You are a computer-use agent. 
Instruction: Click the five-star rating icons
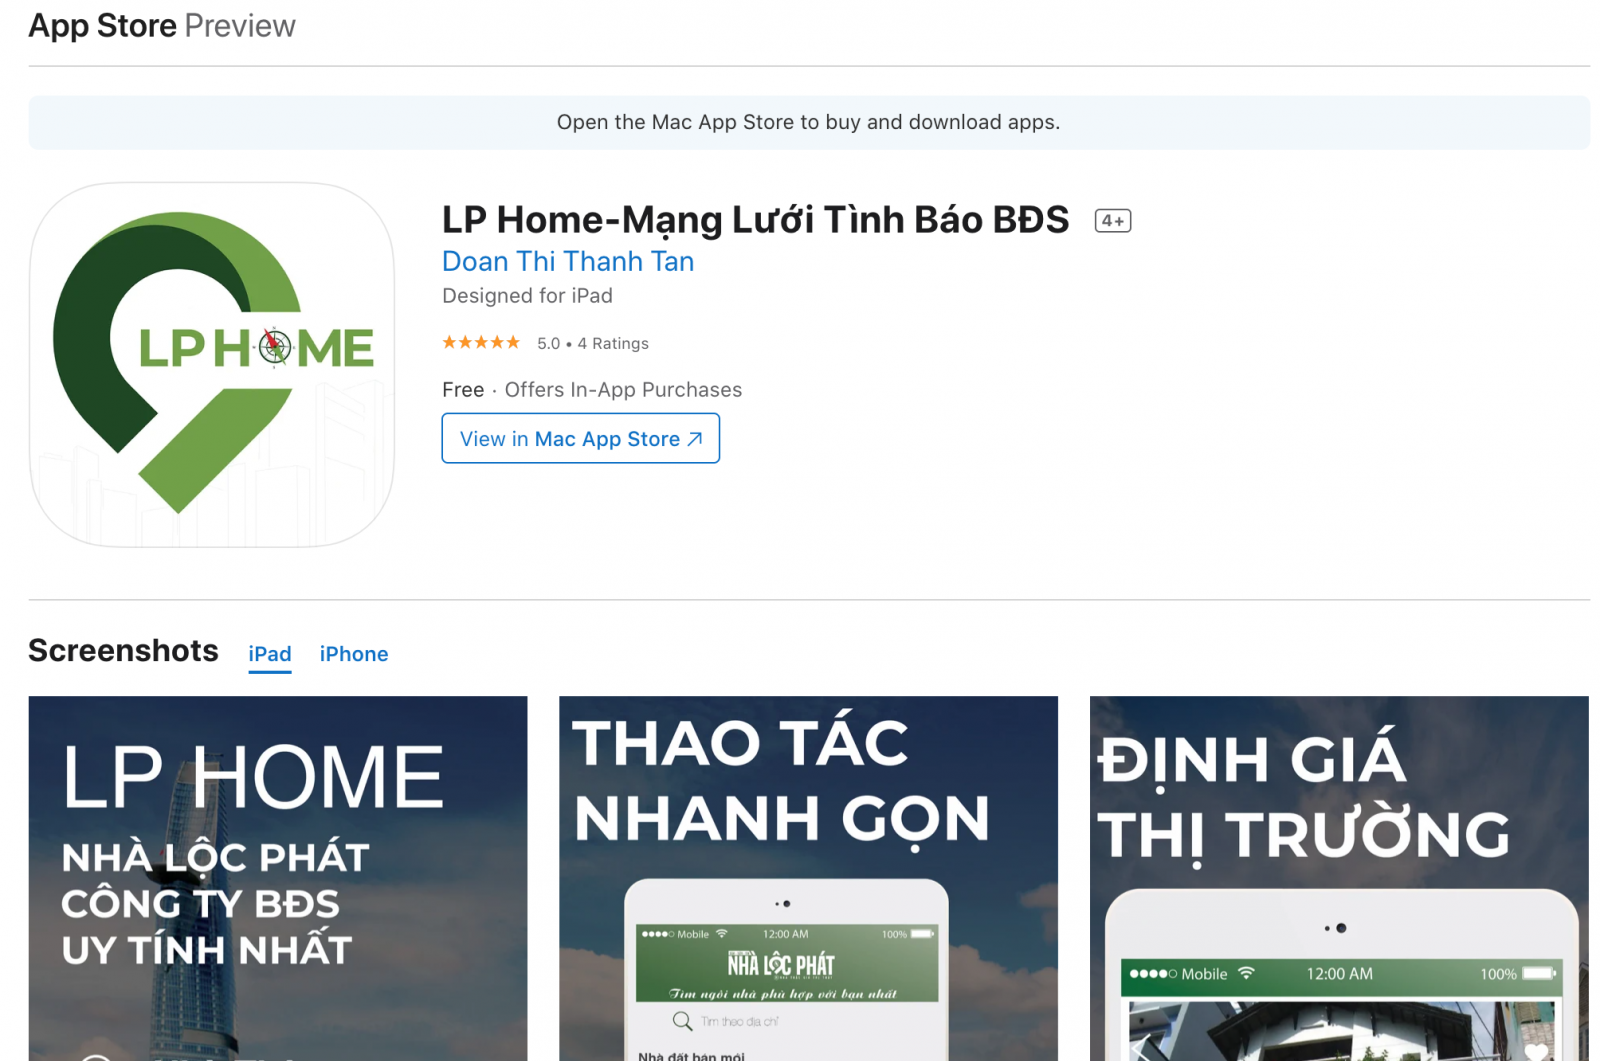pyautogui.click(x=481, y=343)
